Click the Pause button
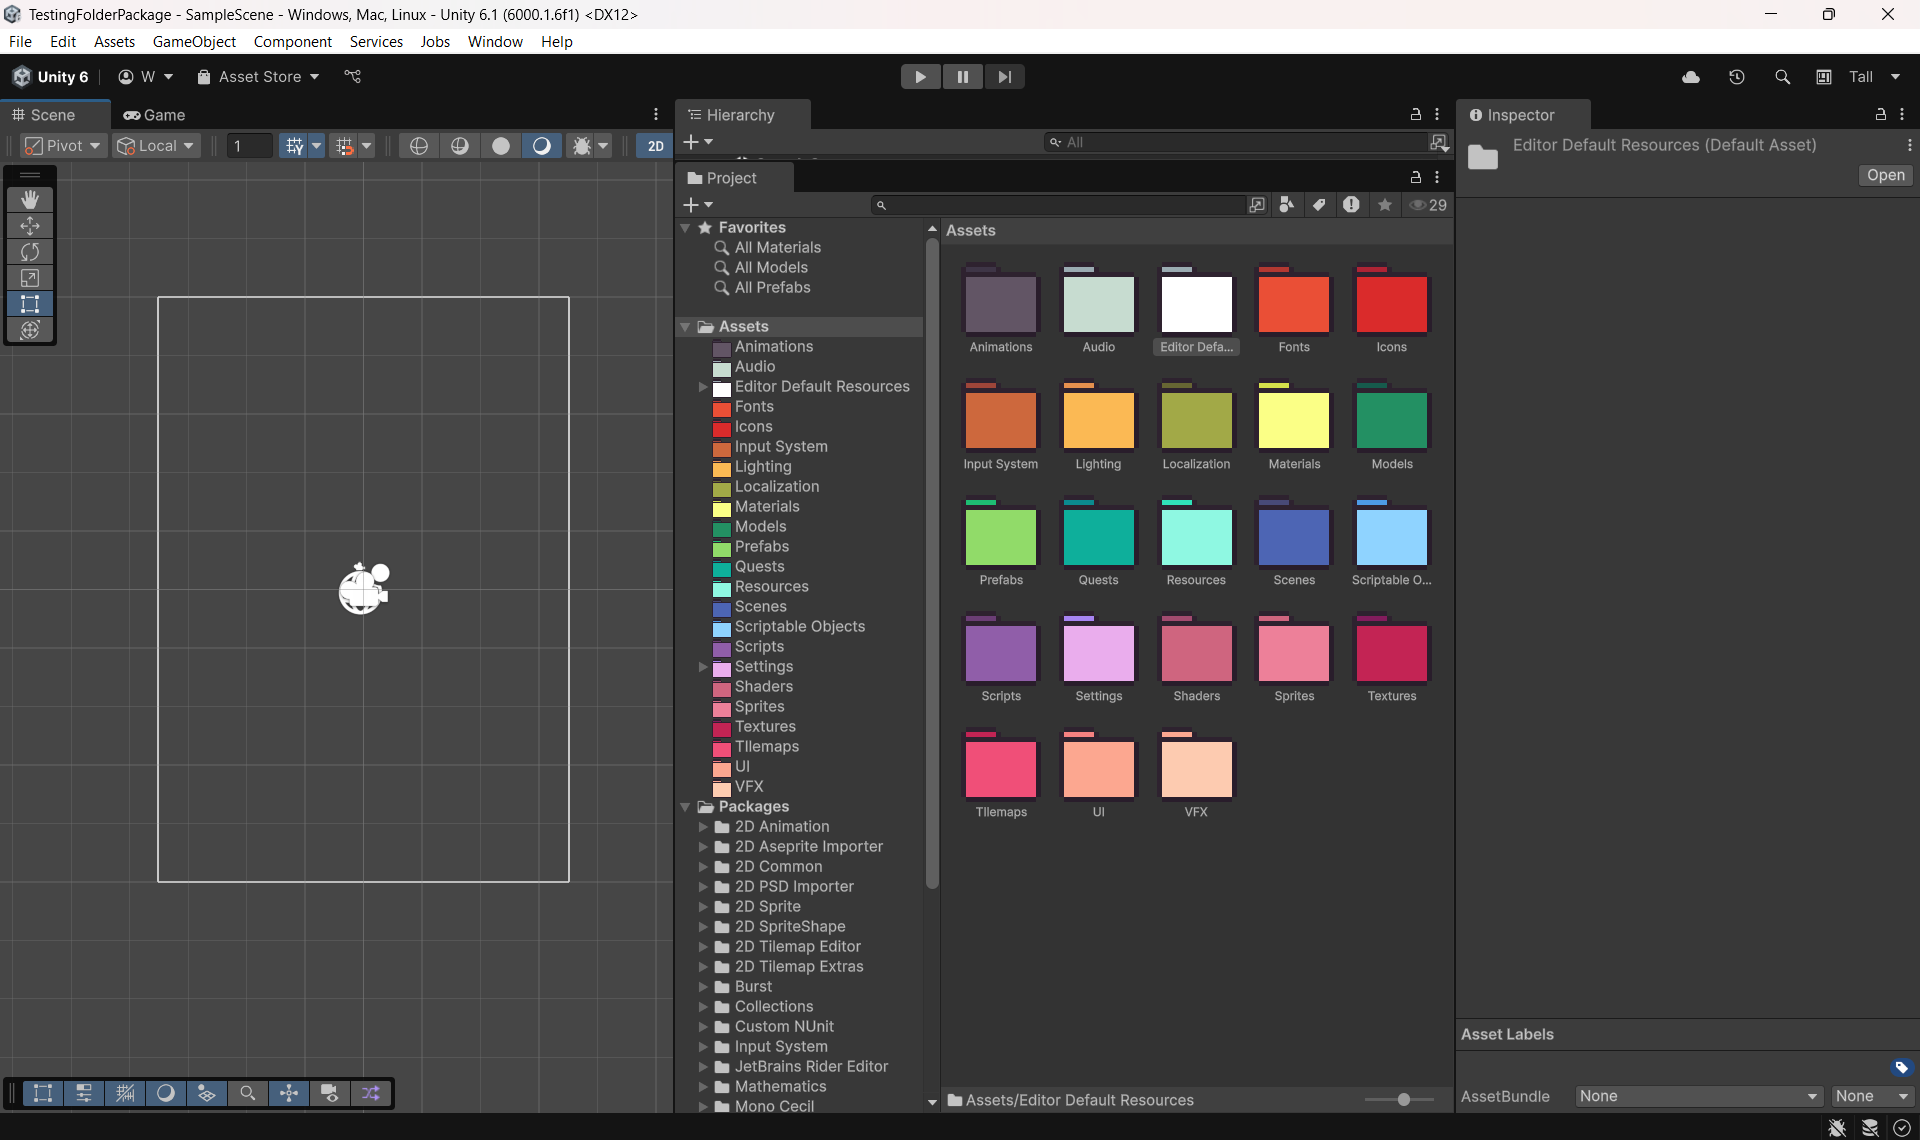The height and width of the screenshot is (1140, 1920). tap(962, 77)
